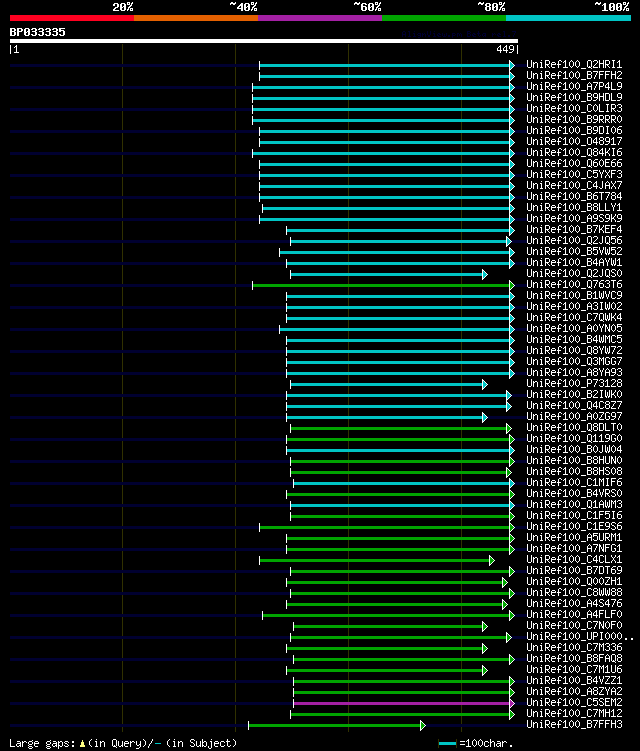This screenshot has height=751, width=640.
Task: Open the UniRef100_A4FLF0 entry
Action: pyautogui.click(x=574, y=615)
